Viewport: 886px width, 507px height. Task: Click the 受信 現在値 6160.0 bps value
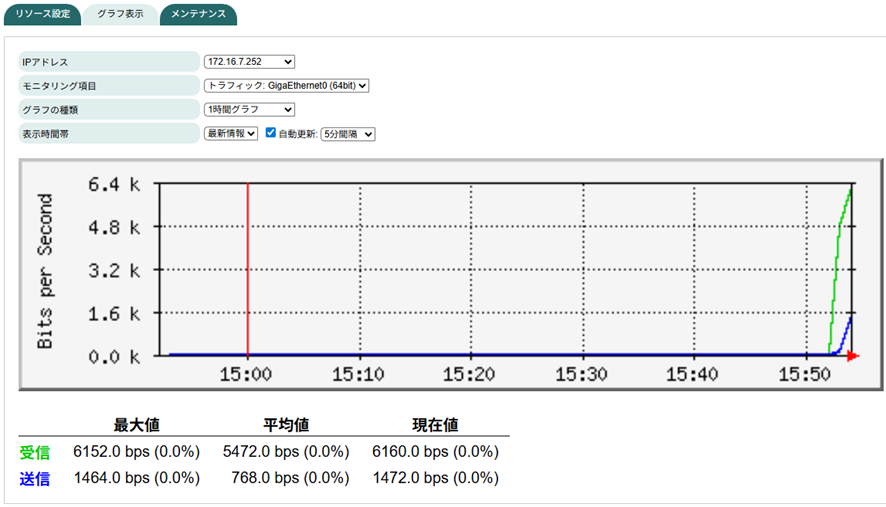435,452
